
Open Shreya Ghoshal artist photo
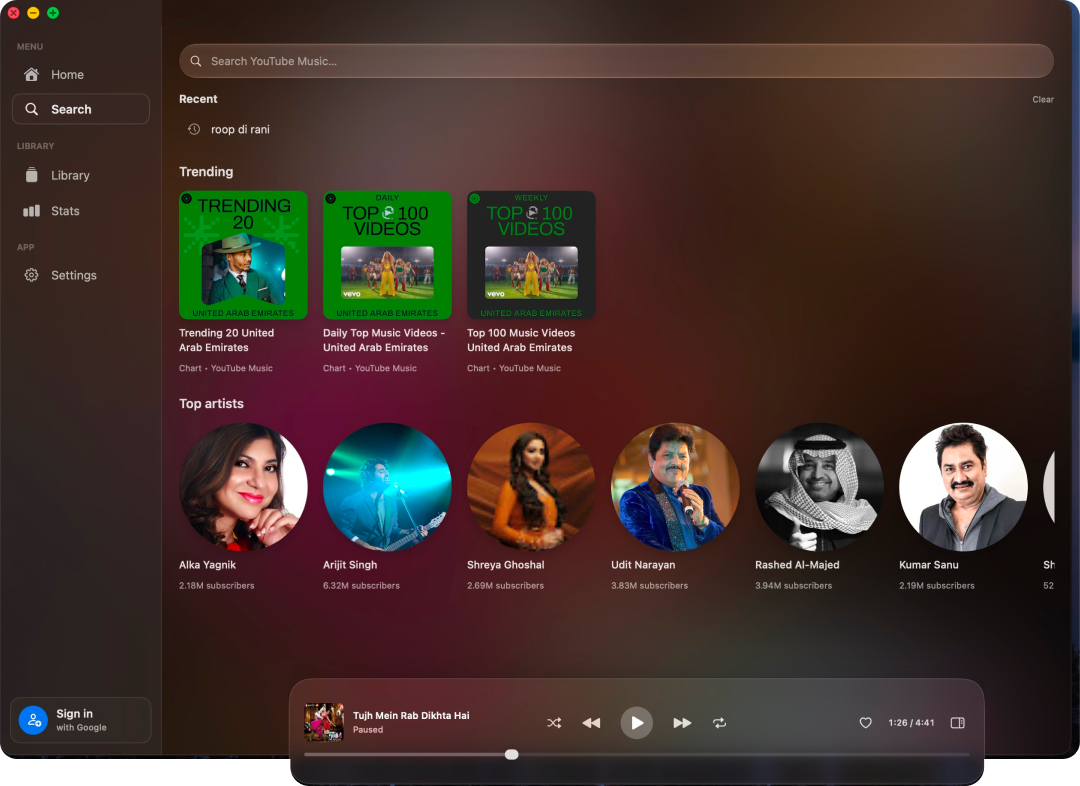tap(531, 487)
